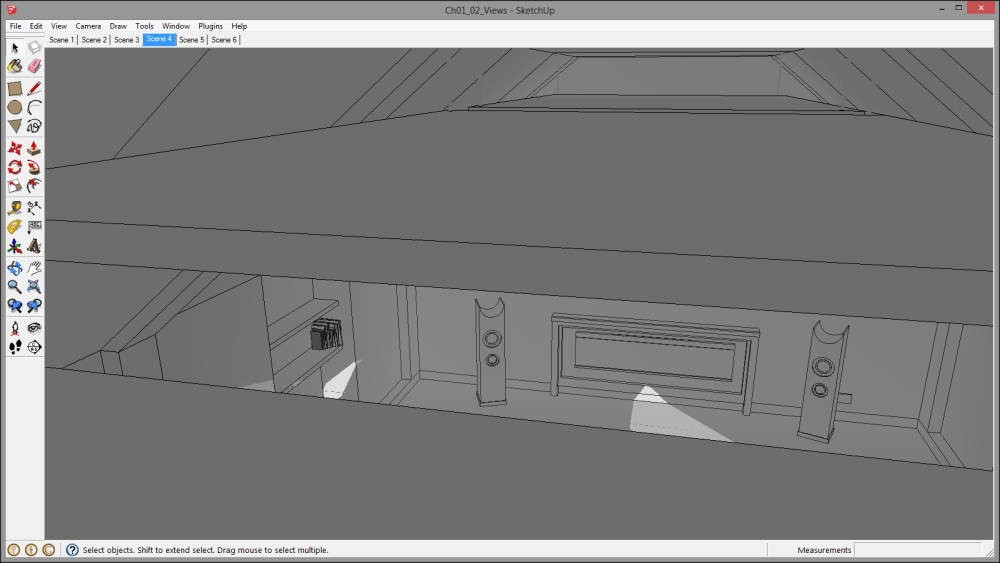Switch to the Scene 1 tab
Image resolution: width=1000 pixels, height=563 pixels.
click(x=61, y=40)
